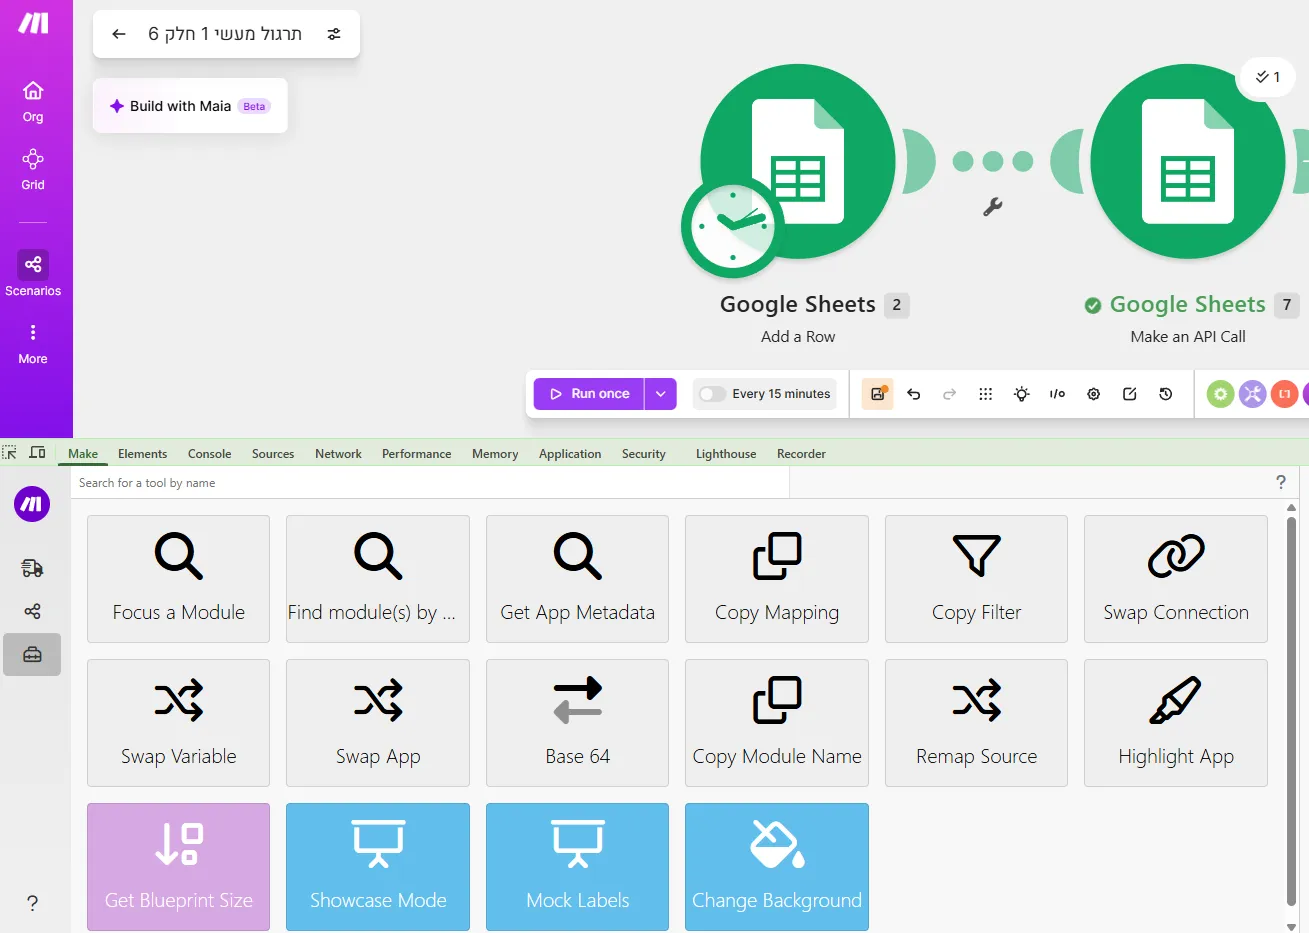Open the Sources tab
This screenshot has height=933, width=1309.
(x=273, y=454)
